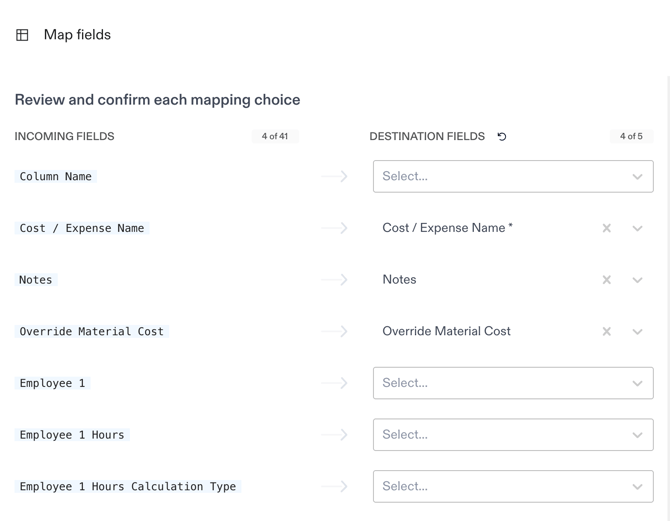The height and width of the screenshot is (521, 670).
Task: Click the Cost / Expense Name incoming tag
Action: (82, 228)
